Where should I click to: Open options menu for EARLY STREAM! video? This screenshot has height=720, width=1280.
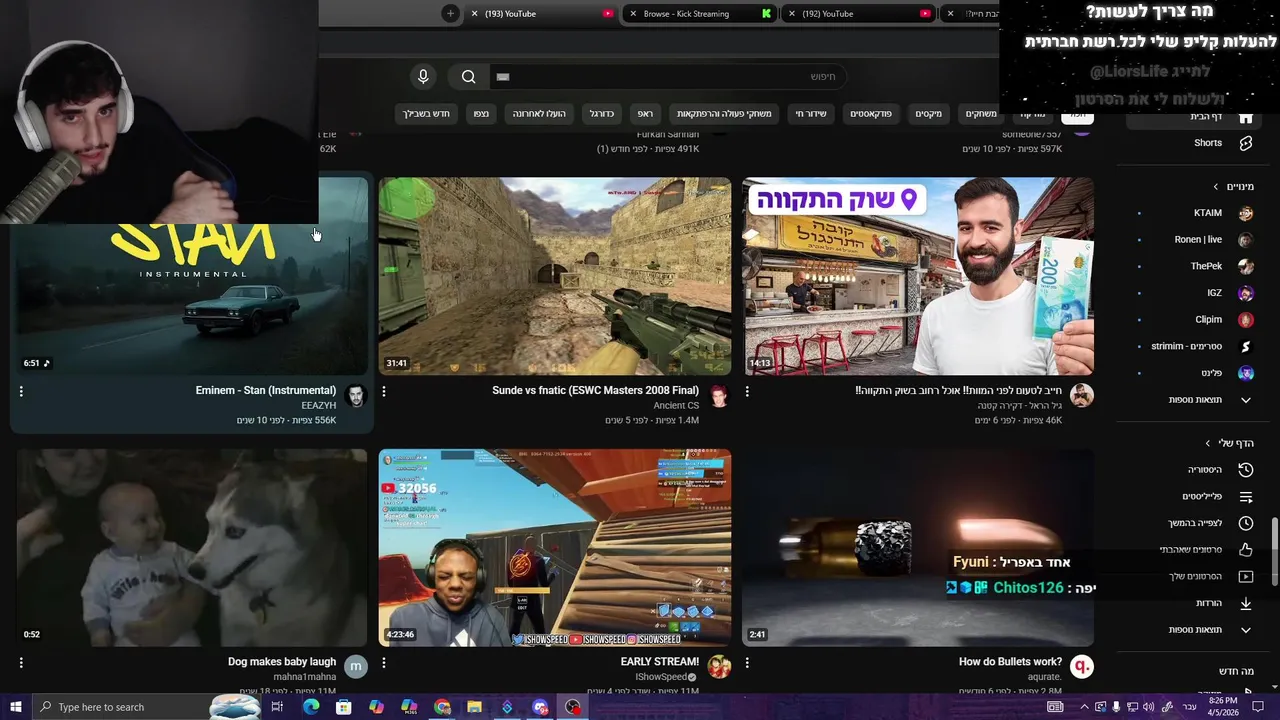coord(384,663)
